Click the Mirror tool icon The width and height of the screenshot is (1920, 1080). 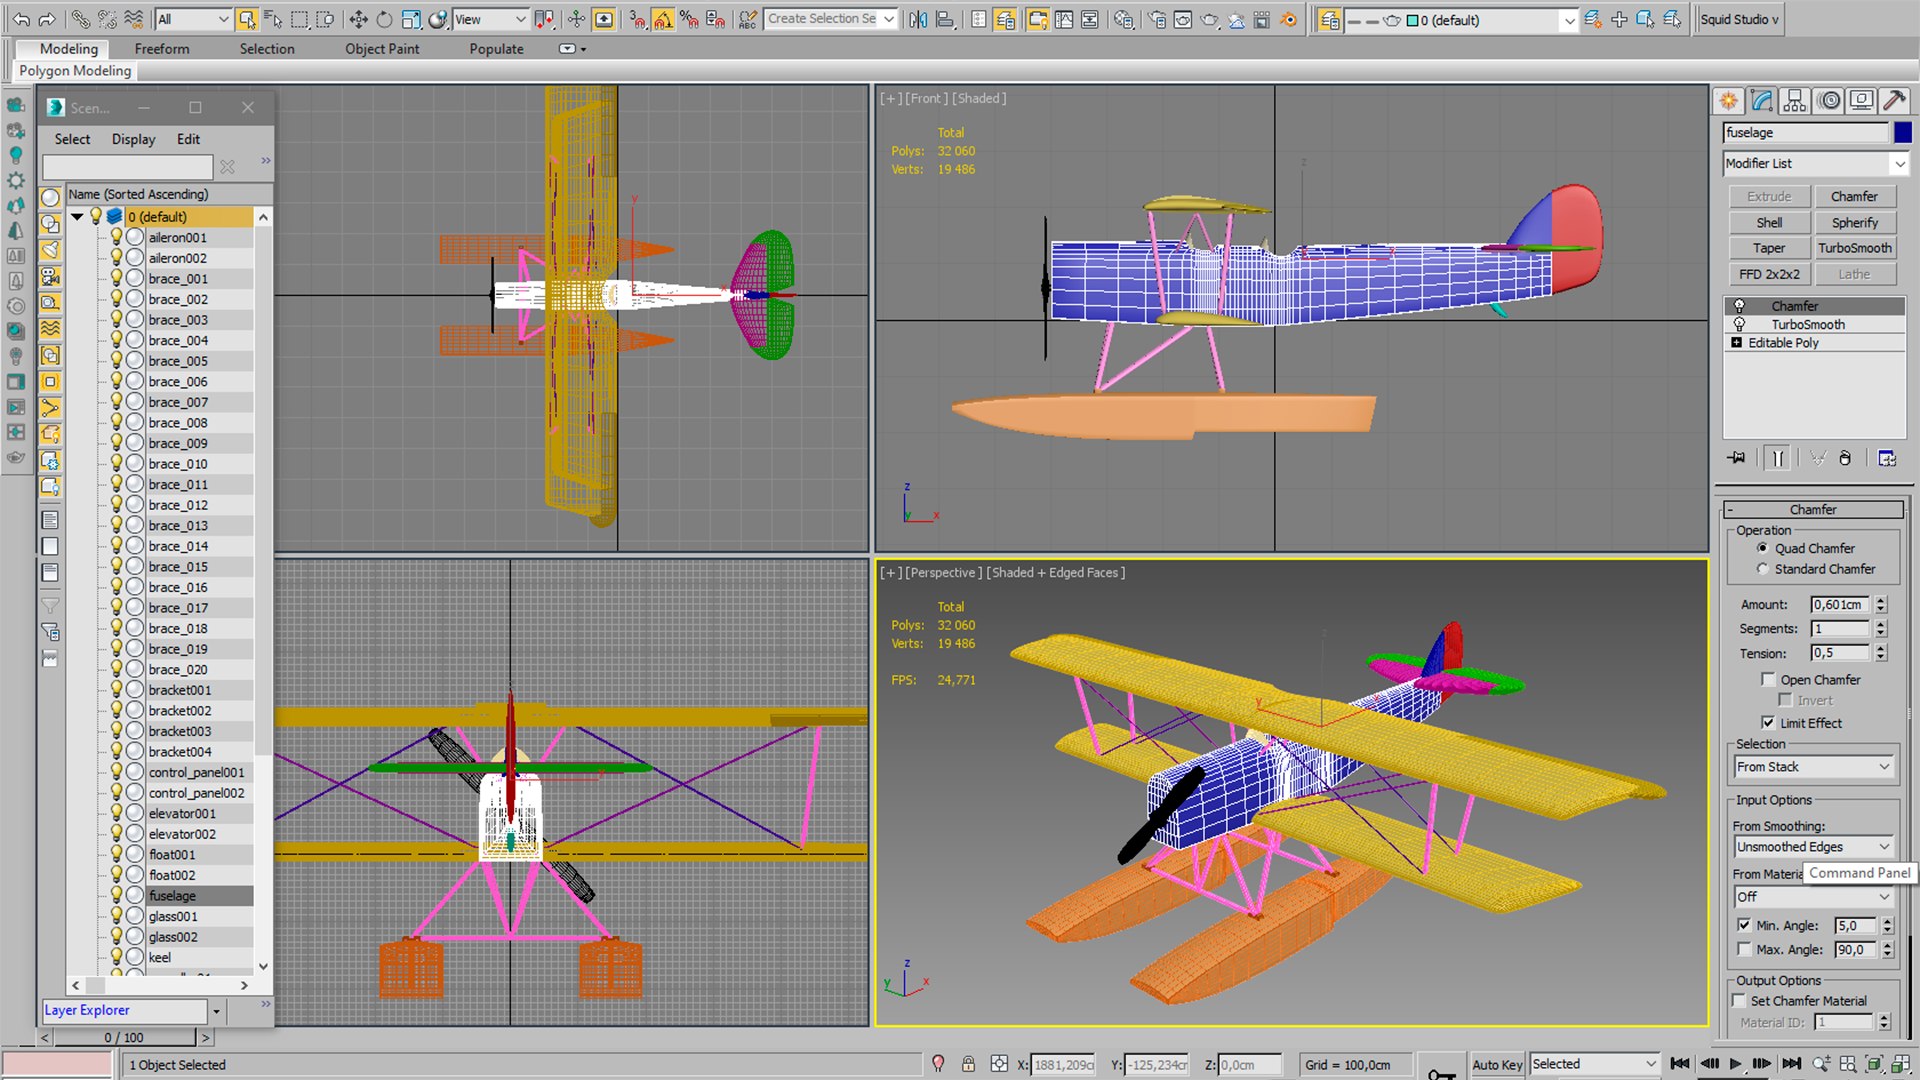coord(918,19)
